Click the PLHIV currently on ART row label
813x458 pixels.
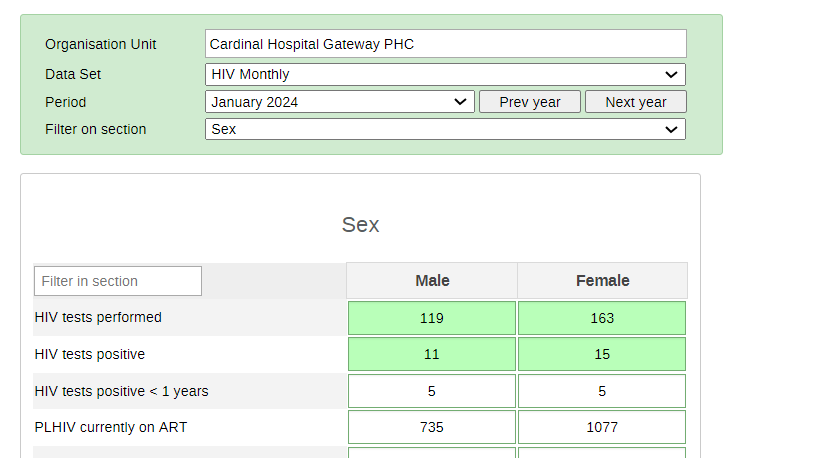pyautogui.click(x=110, y=427)
